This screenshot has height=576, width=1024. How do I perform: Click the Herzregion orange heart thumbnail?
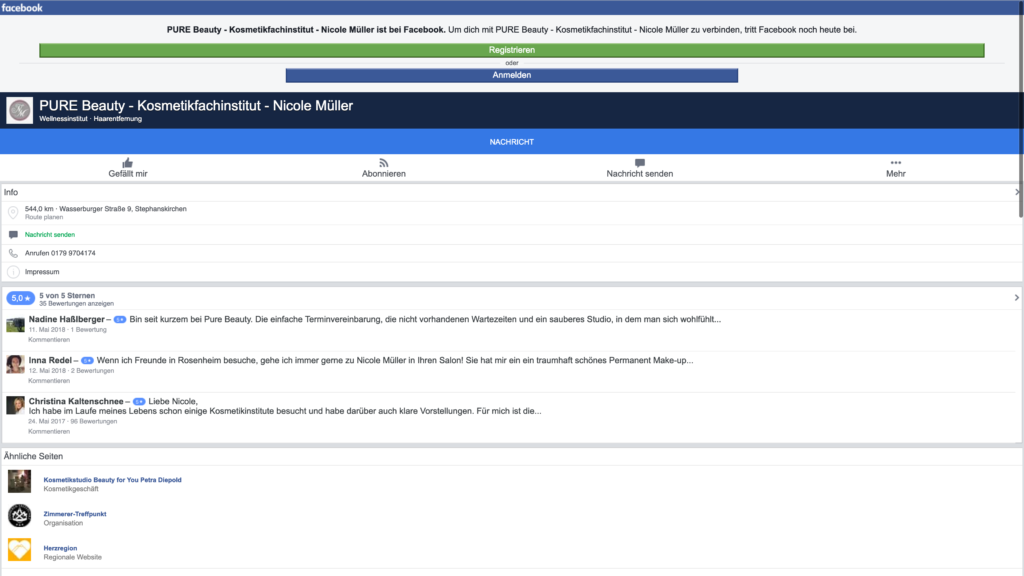pos(19,550)
